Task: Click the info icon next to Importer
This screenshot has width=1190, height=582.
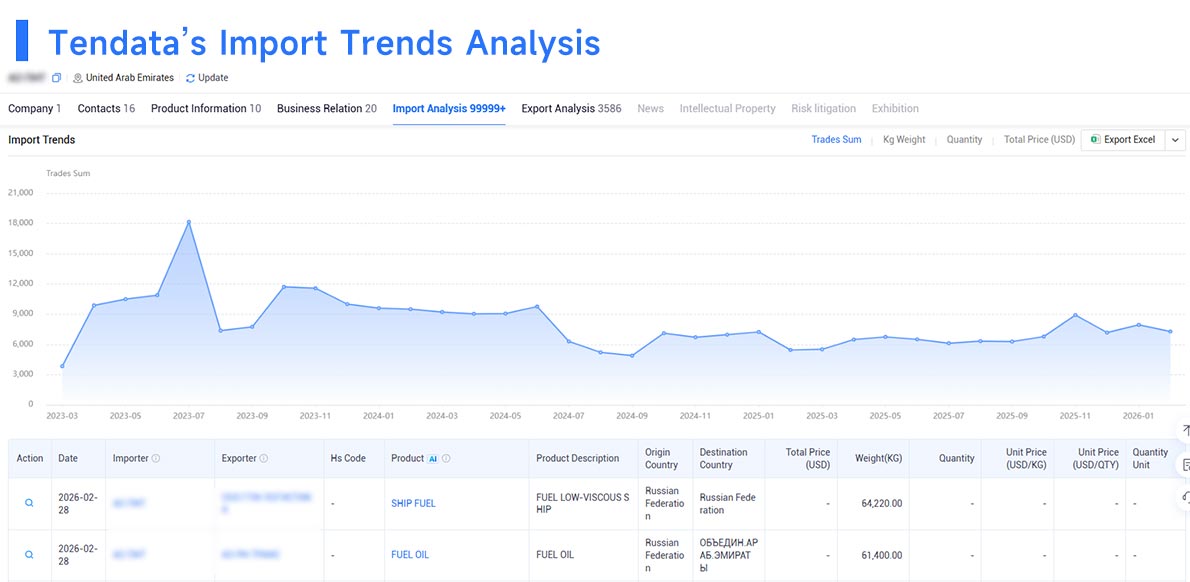Action: point(156,458)
